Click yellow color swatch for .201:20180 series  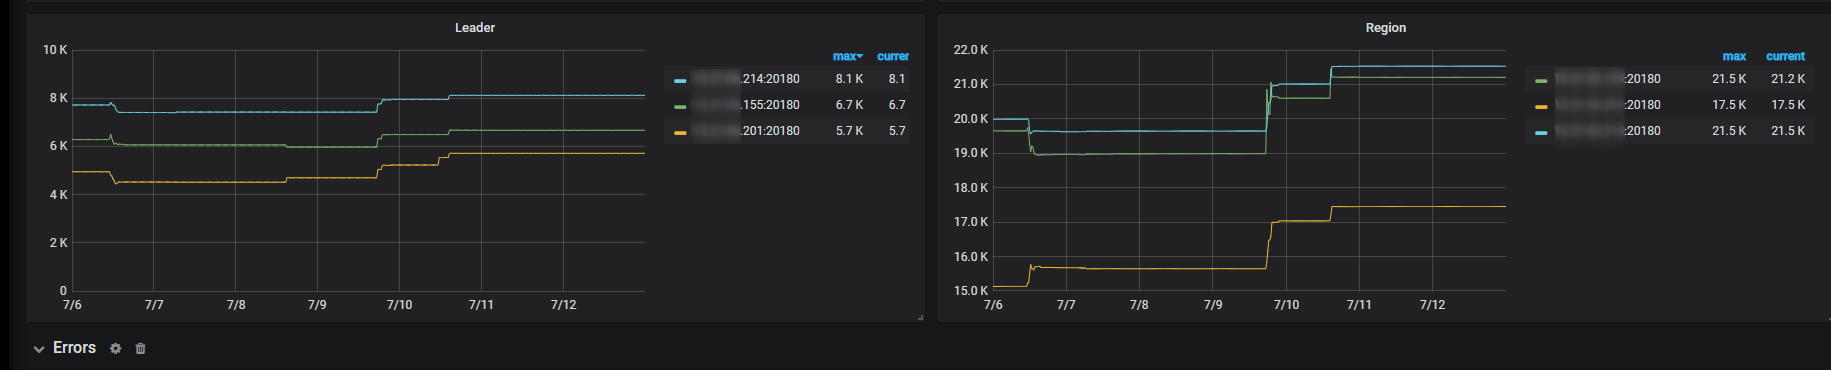[x=680, y=132]
